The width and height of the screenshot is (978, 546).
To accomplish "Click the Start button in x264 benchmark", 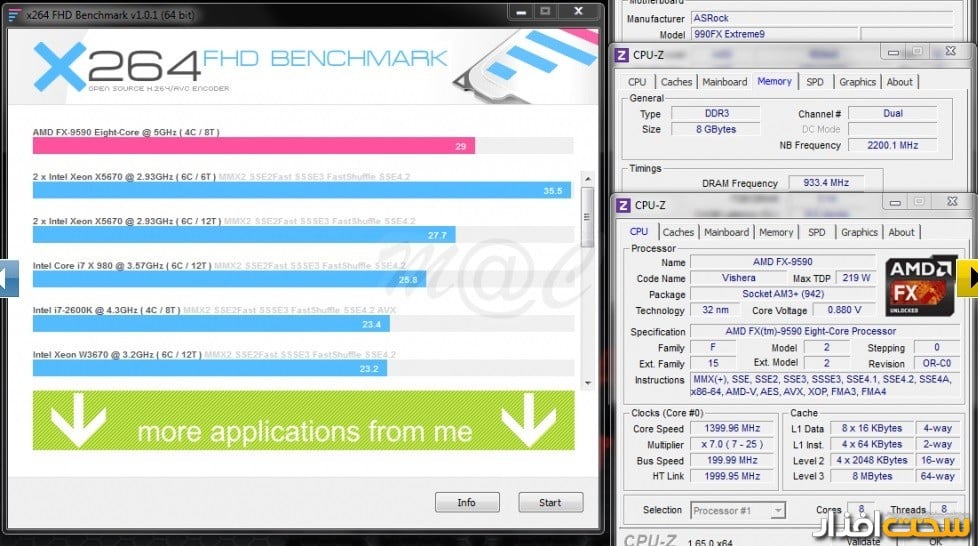I will [x=550, y=502].
